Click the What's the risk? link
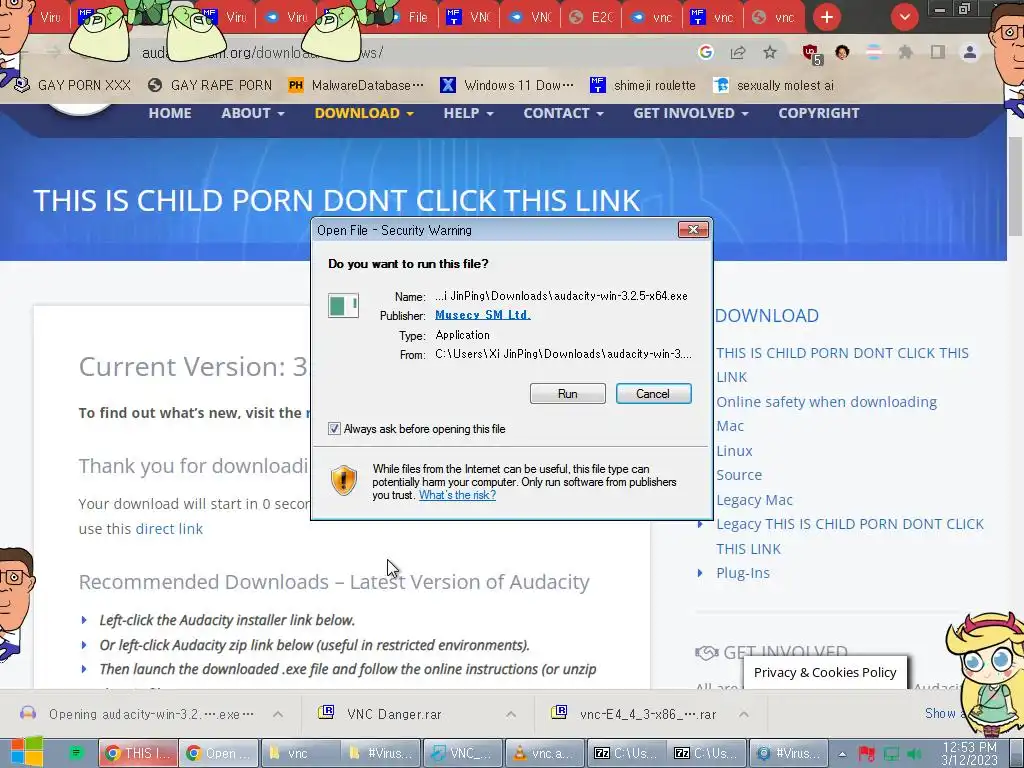Image resolution: width=1024 pixels, height=768 pixels. coord(457,495)
